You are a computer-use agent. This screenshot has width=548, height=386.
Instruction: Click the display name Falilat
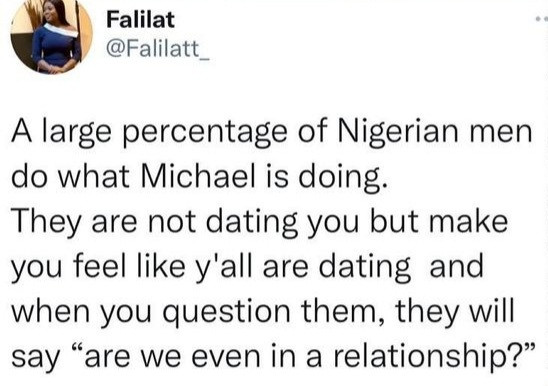[140, 20]
